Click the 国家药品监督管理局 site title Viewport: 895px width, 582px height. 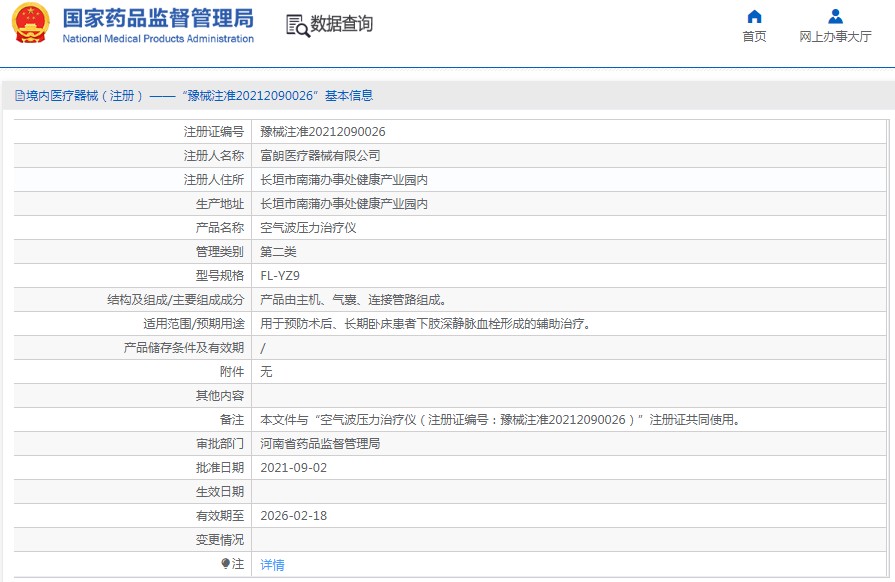(x=158, y=18)
